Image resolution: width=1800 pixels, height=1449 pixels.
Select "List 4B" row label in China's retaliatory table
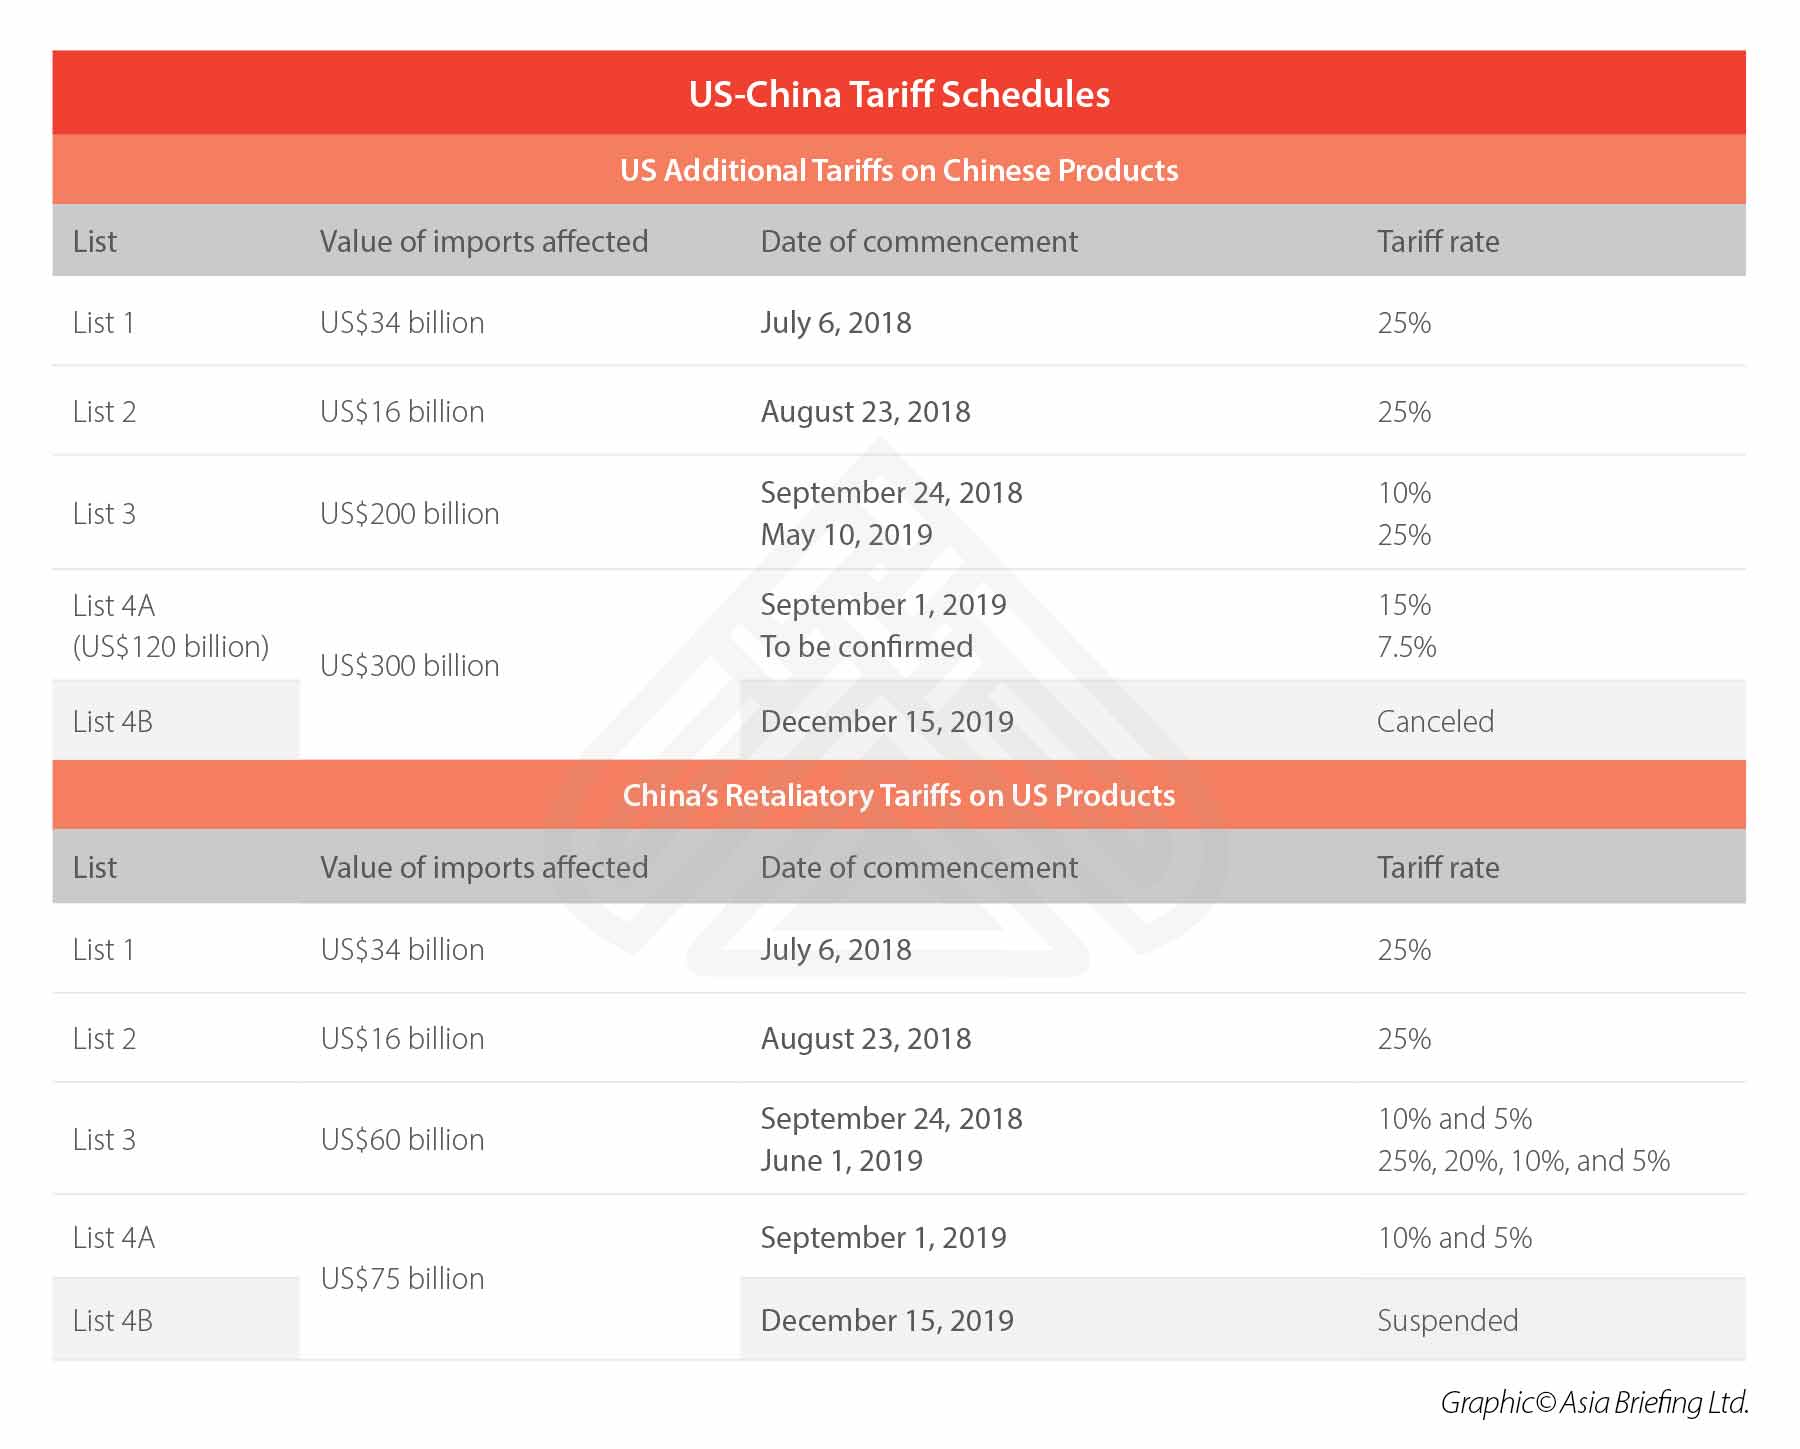point(113,1320)
